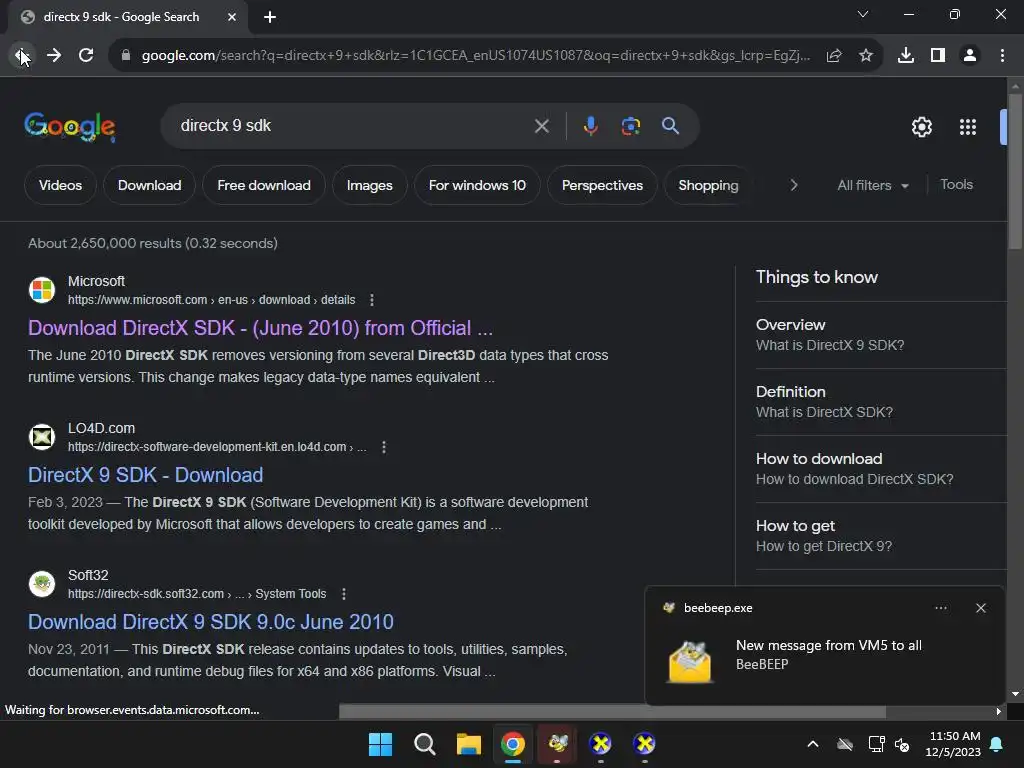Select the Download filter chip
Viewport: 1024px width, 768px height.
150,185
